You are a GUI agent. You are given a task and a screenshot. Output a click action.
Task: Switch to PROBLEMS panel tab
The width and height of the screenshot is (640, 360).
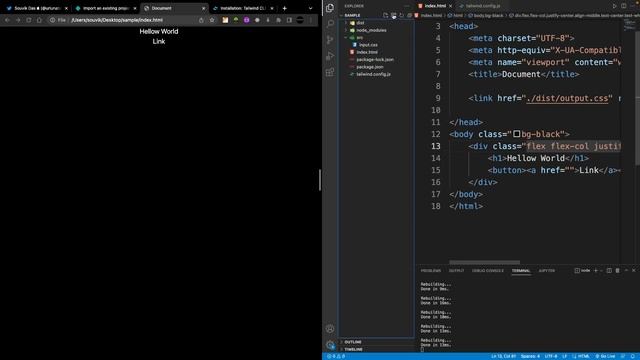[431, 271]
